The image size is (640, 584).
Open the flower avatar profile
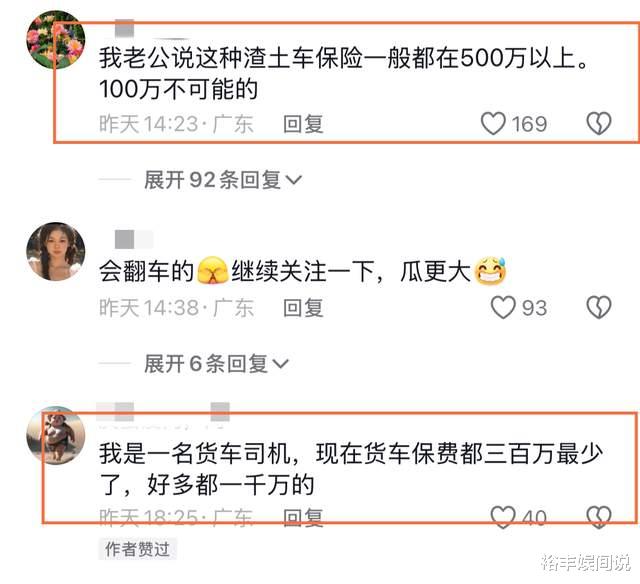click(56, 40)
